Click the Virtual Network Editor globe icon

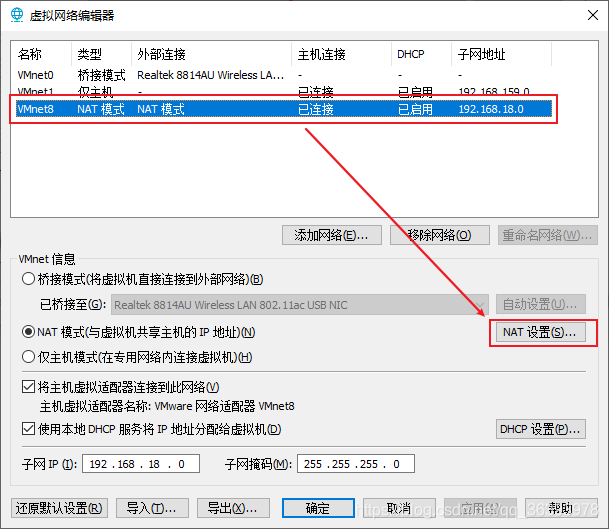[17, 15]
